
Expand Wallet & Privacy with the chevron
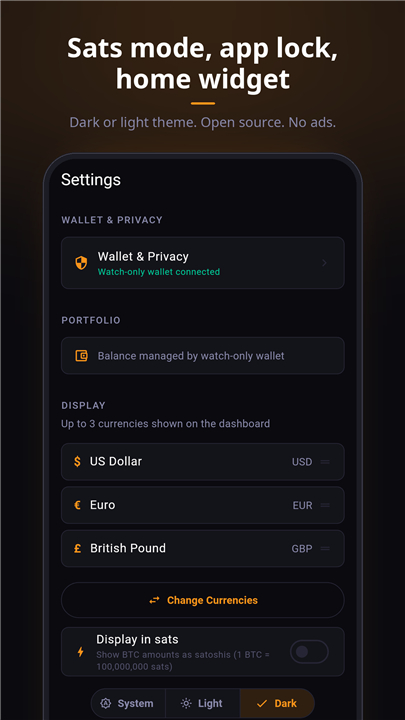click(324, 263)
